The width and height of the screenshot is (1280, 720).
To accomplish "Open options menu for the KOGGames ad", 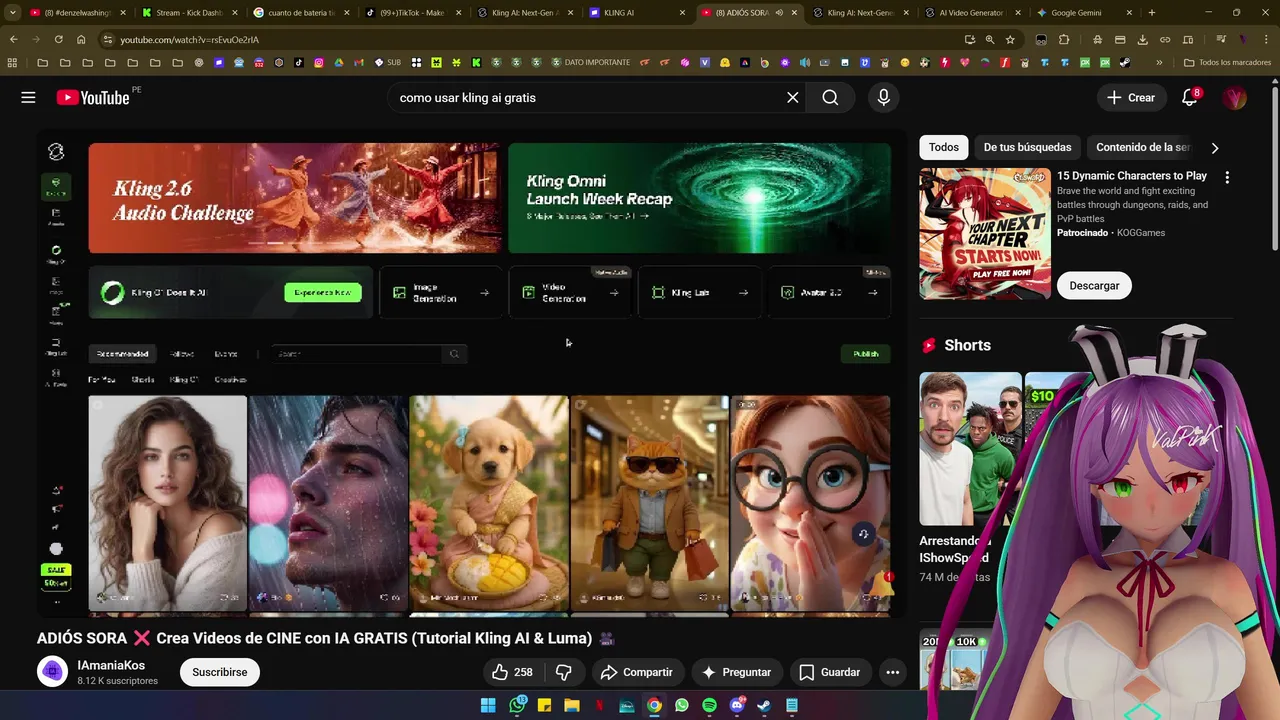I will tap(1227, 177).
